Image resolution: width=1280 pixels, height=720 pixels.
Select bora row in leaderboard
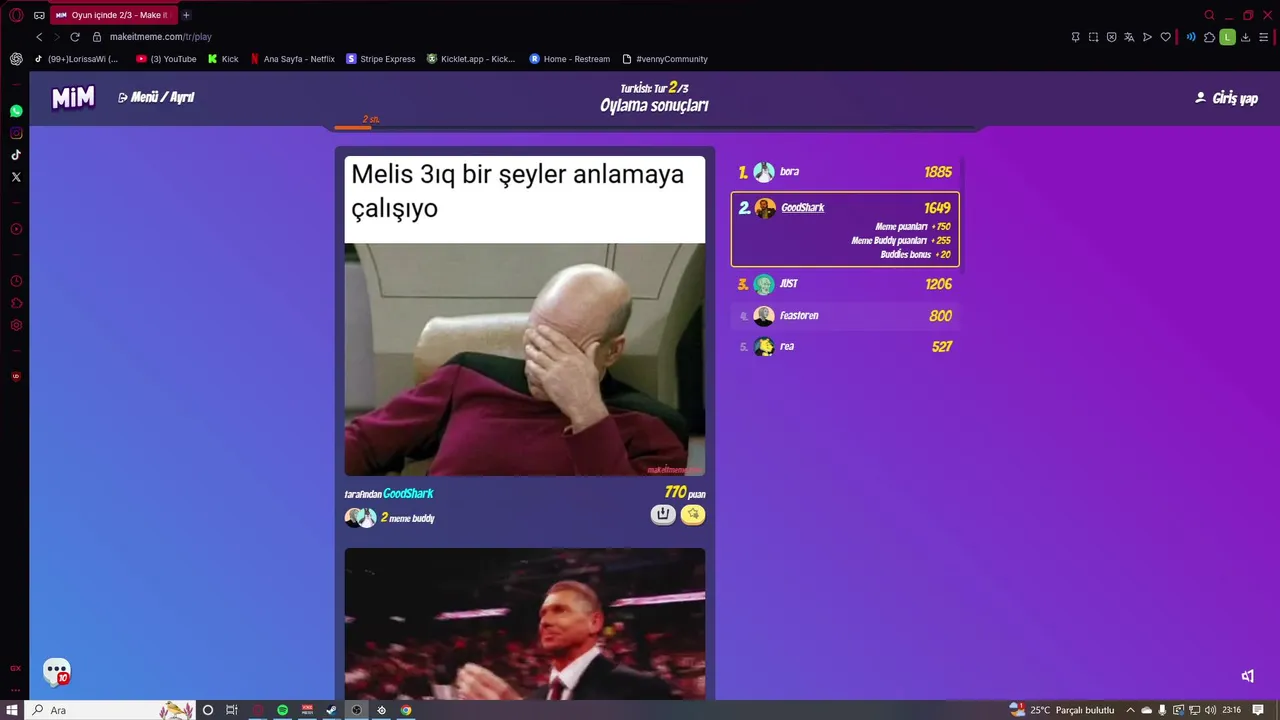[845, 172]
